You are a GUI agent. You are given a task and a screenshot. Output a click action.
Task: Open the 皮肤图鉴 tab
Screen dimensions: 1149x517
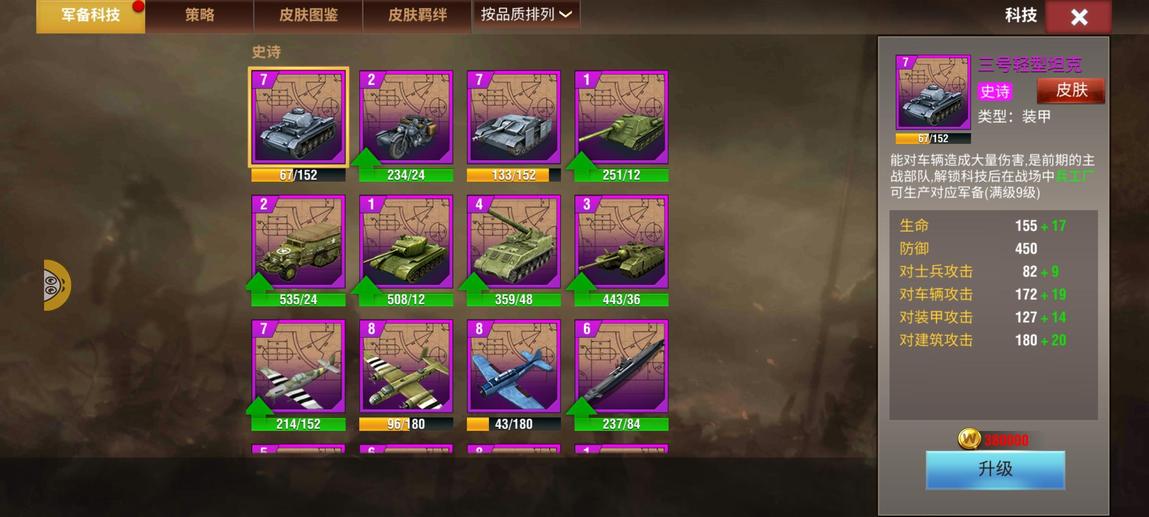pyautogui.click(x=309, y=15)
